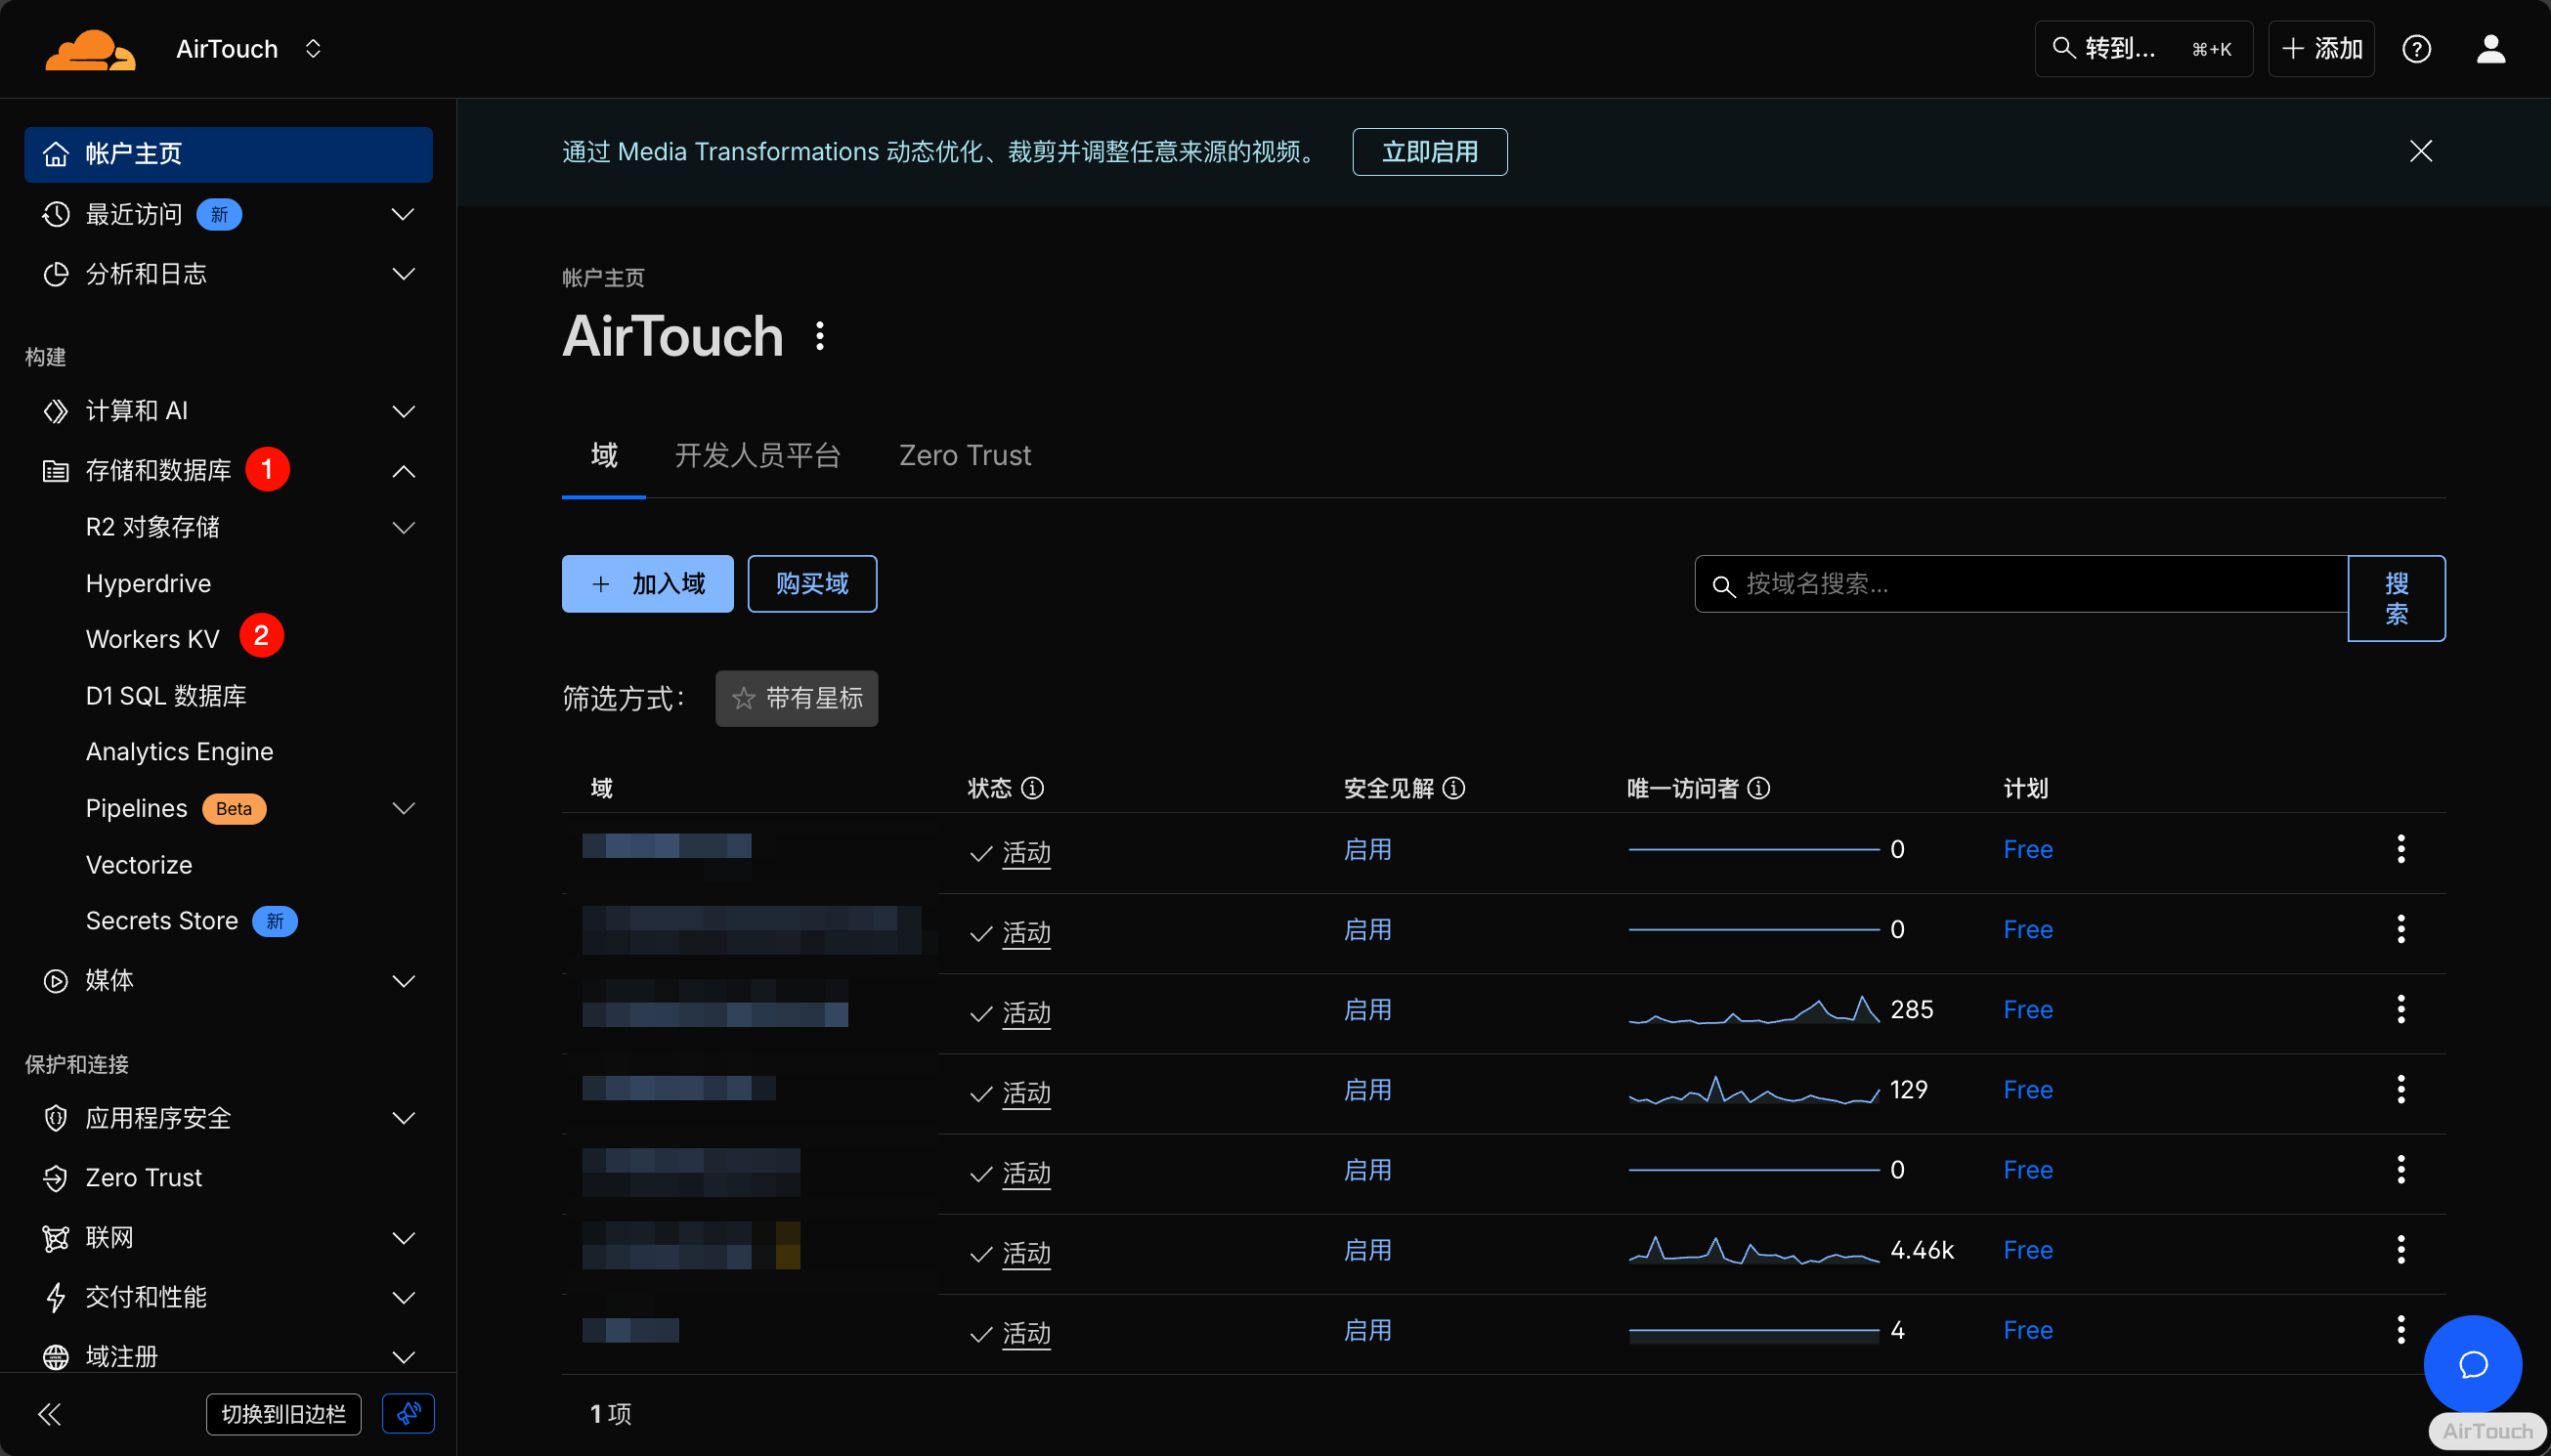The width and height of the screenshot is (2551, 1456).
Task: Collapse sidebar with double-arrow icon
Action: (49, 1414)
